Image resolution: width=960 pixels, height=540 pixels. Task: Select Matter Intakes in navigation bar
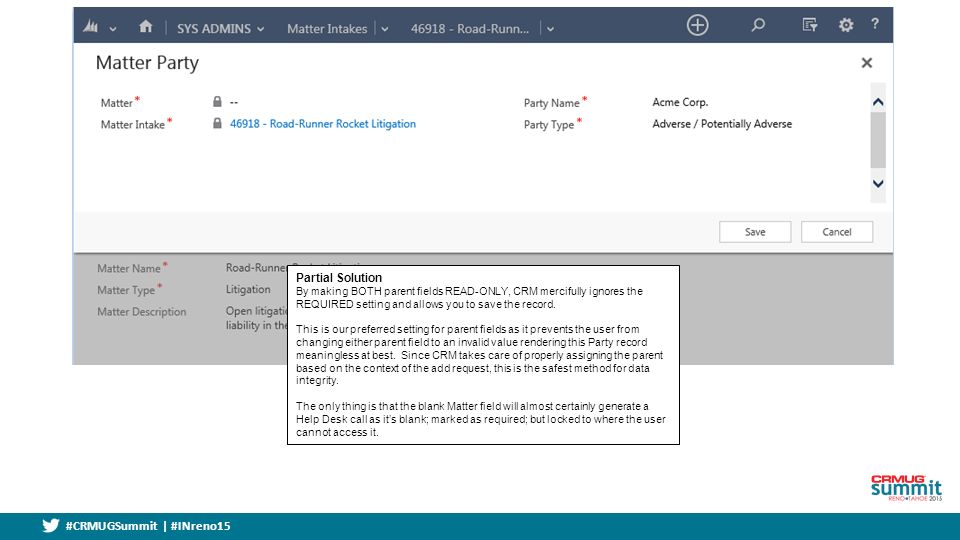click(x=327, y=29)
